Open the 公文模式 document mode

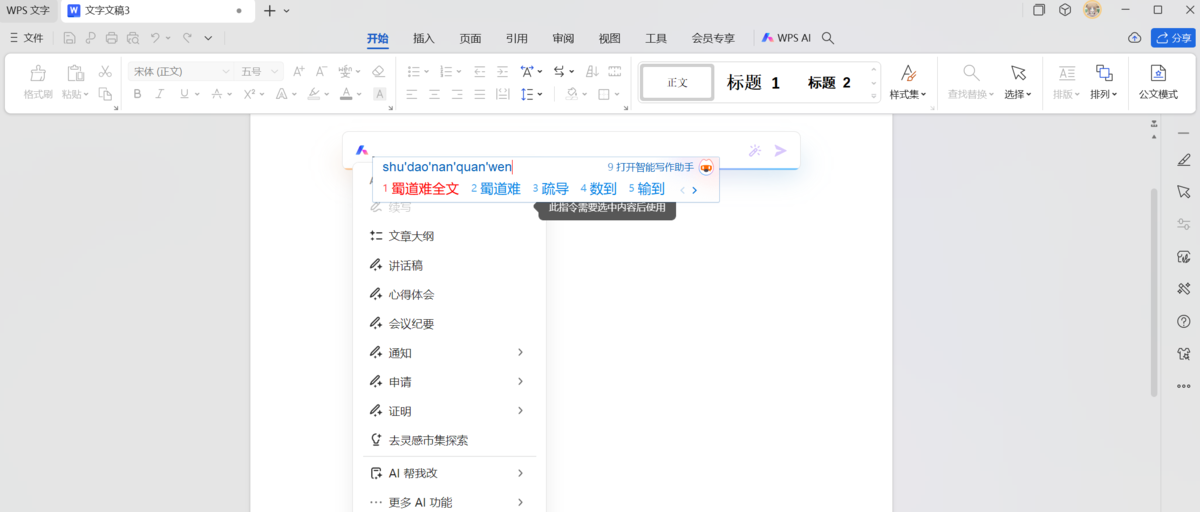tap(1158, 81)
